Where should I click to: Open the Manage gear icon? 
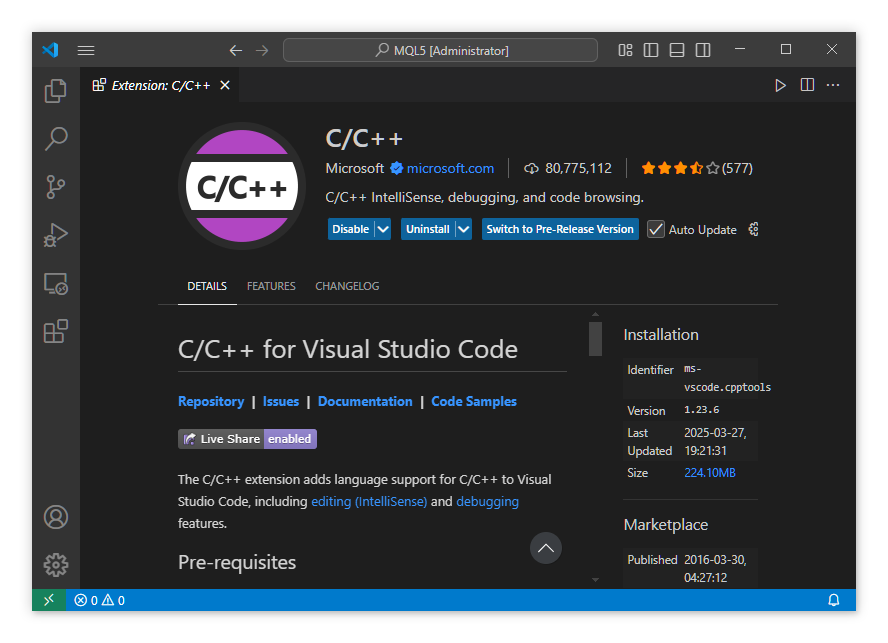56,565
